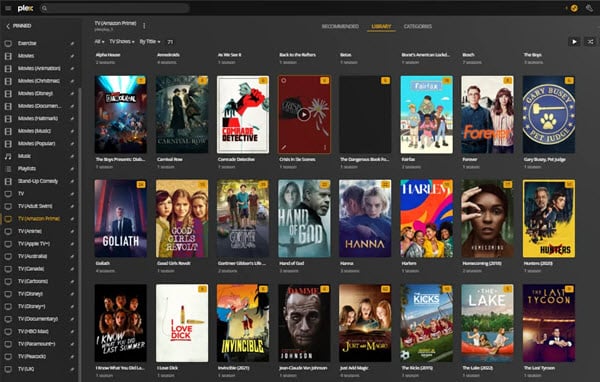
Task: Click the Alpha House title link
Action: 108,55
